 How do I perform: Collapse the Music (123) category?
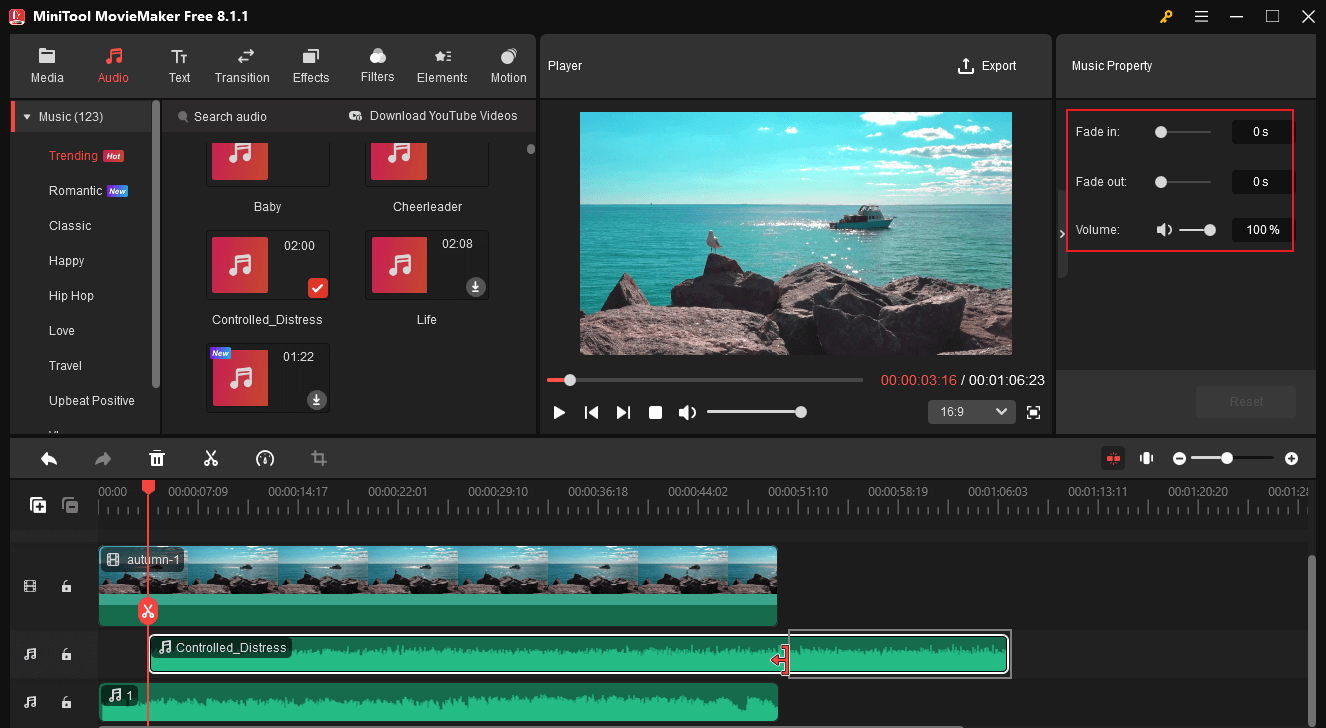(27, 117)
